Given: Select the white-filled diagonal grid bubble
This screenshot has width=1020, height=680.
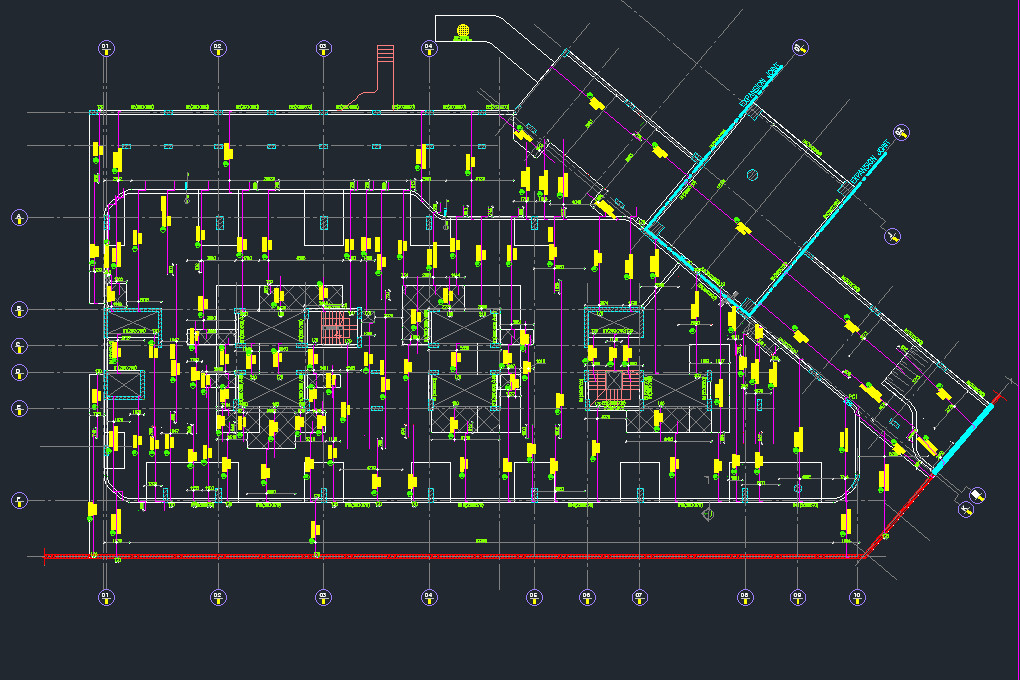Looking at the screenshot, I should coord(977,496).
